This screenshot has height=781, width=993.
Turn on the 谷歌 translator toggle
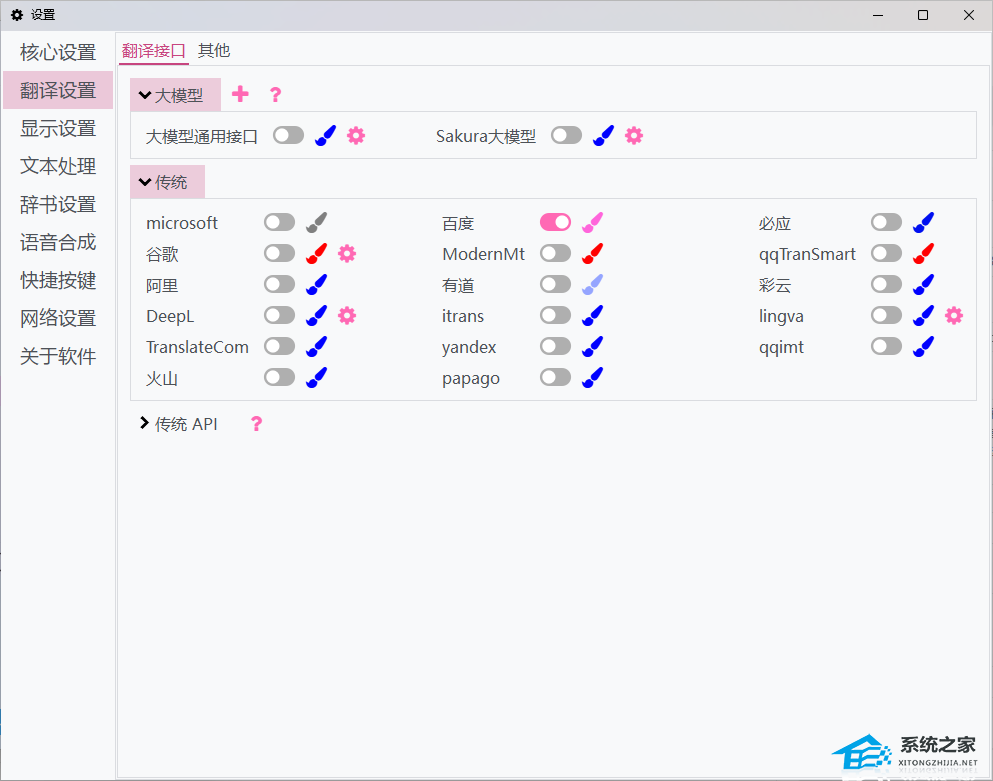coord(280,253)
